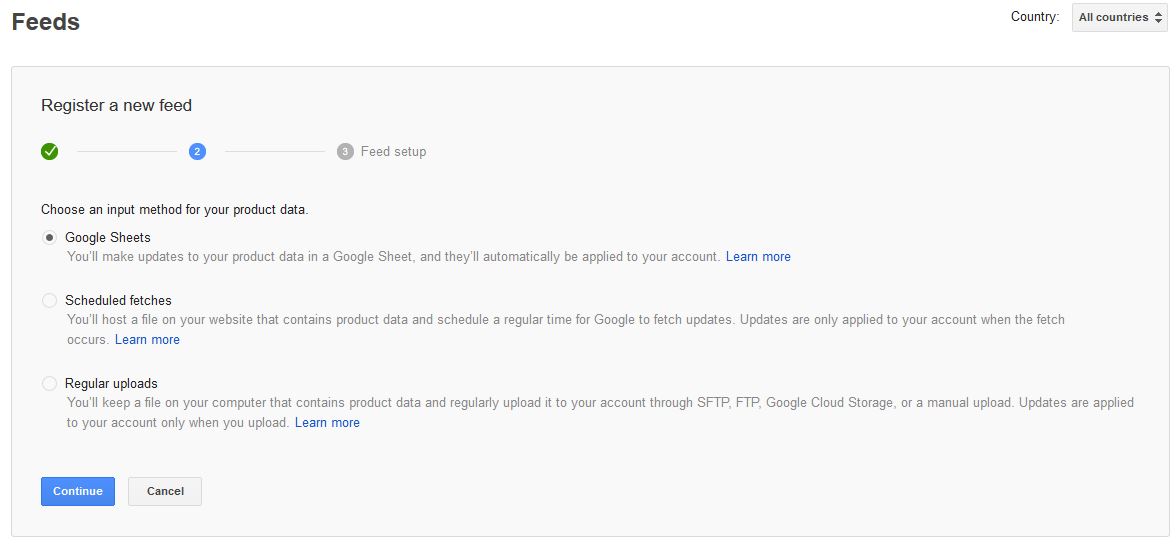
Task: Open Learn more link for Scheduled fetches
Action: click(x=147, y=340)
